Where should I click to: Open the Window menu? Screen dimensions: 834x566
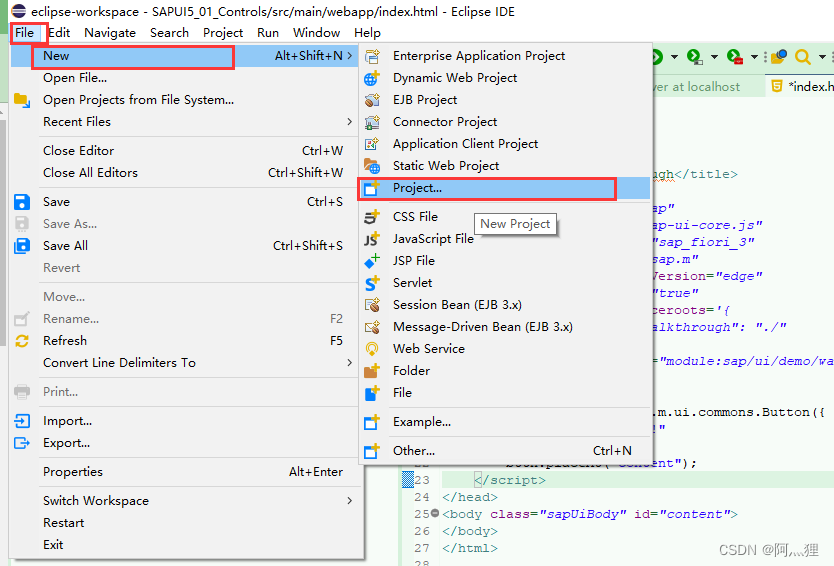(316, 32)
